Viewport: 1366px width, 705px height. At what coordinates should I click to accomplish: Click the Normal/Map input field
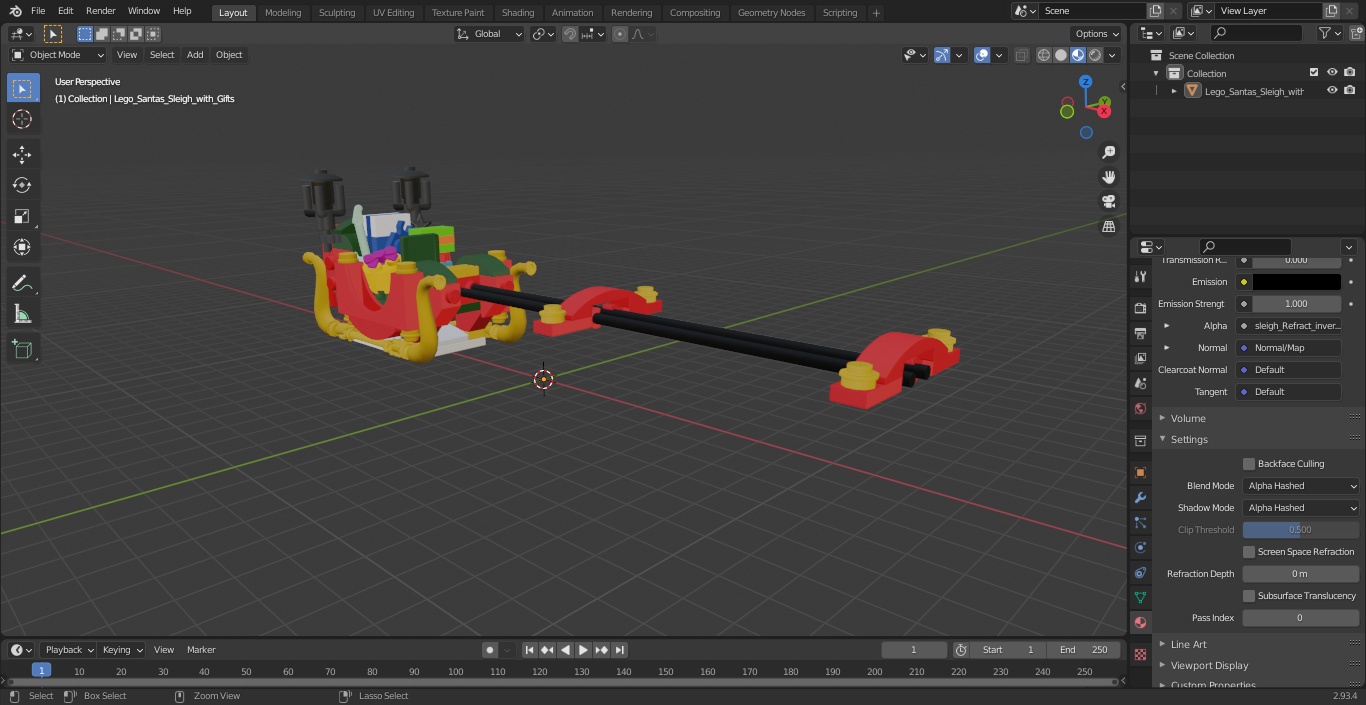1289,348
